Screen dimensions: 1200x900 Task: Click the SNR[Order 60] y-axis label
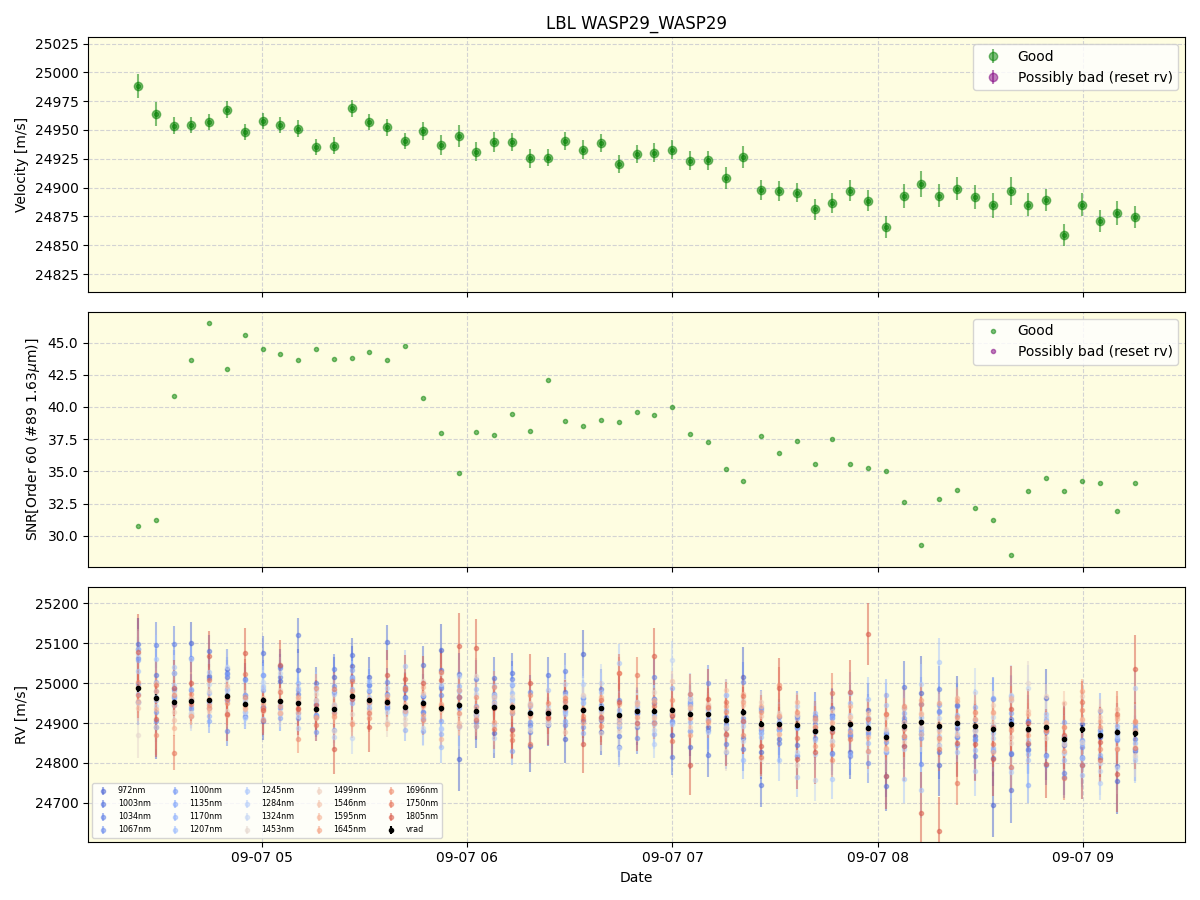(32, 439)
